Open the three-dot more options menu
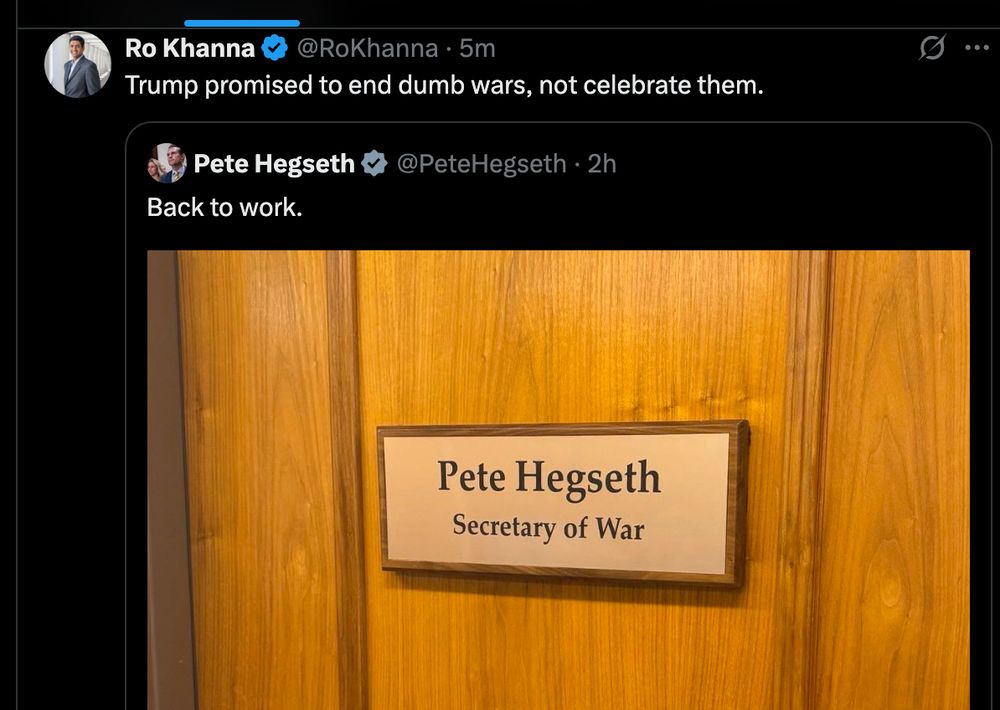Screen dimensions: 1000x710 pos(976,48)
